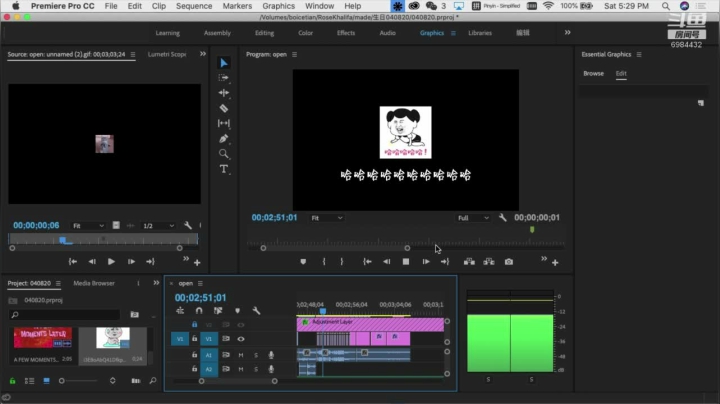Switch to the Color workspace
Image resolution: width=720 pixels, height=404 pixels.
tap(305, 33)
